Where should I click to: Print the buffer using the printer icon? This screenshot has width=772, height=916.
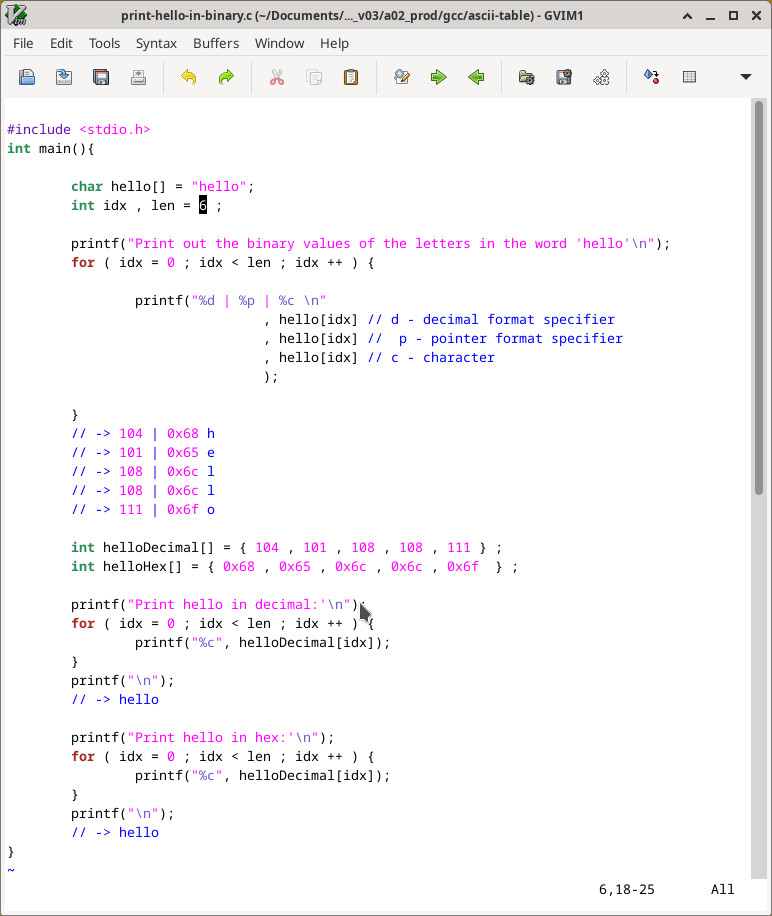138,77
